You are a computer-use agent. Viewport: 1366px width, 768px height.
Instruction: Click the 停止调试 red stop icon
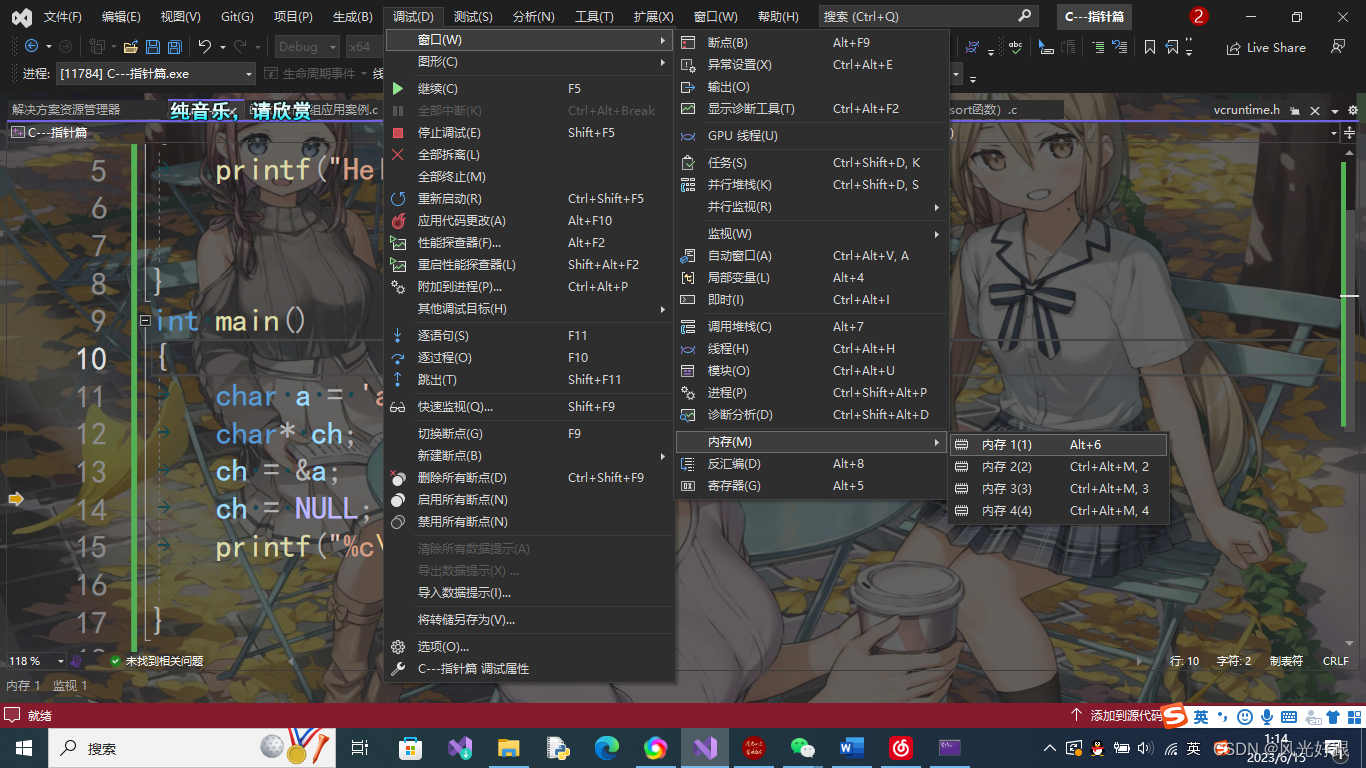tap(398, 133)
